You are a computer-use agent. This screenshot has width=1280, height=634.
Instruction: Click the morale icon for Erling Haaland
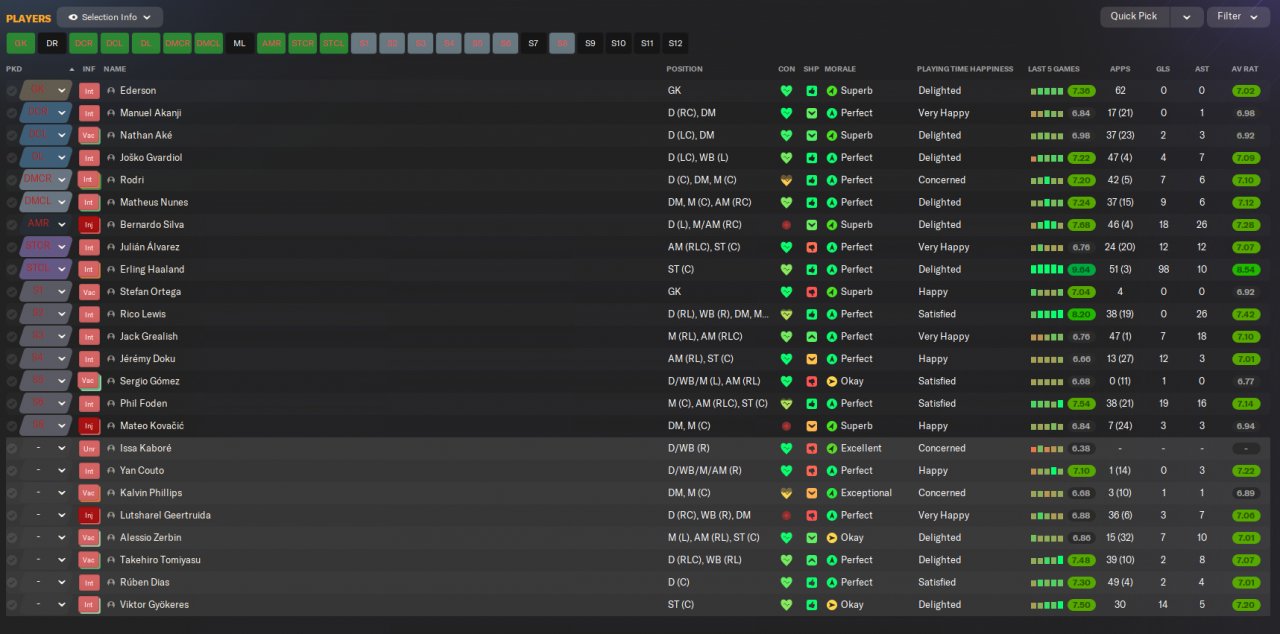pos(832,269)
